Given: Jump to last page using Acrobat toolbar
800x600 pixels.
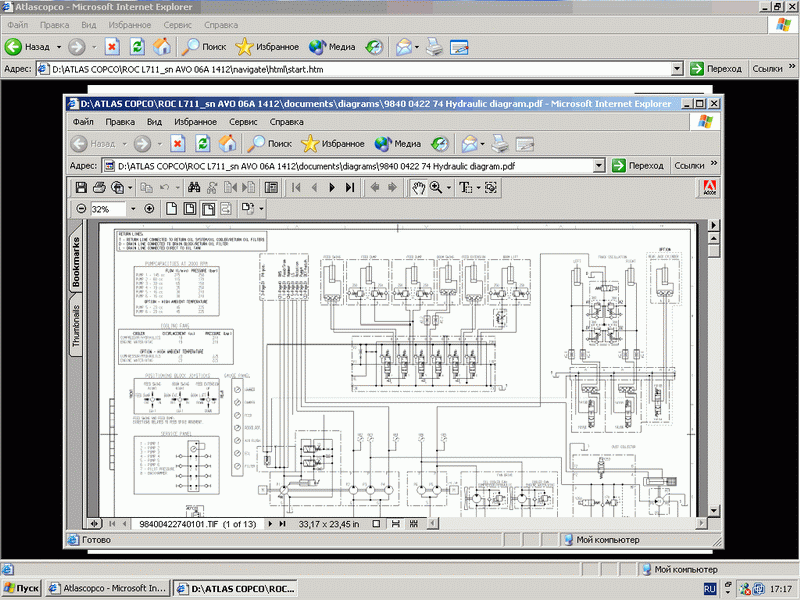Looking at the screenshot, I should [350, 187].
